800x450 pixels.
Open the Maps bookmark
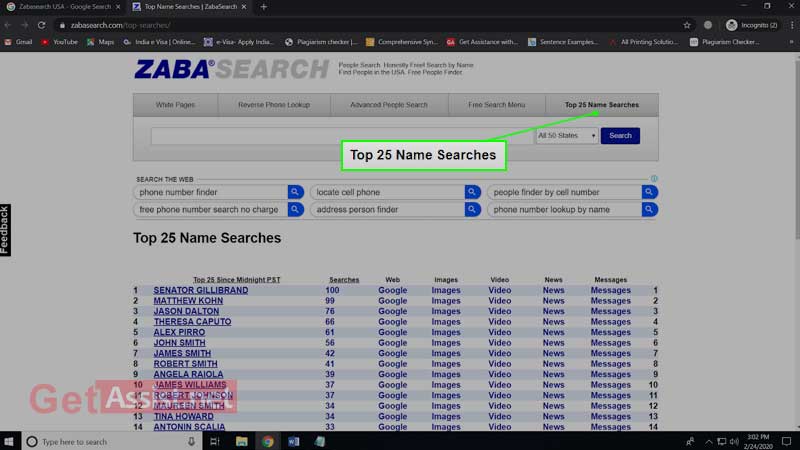click(x=101, y=42)
